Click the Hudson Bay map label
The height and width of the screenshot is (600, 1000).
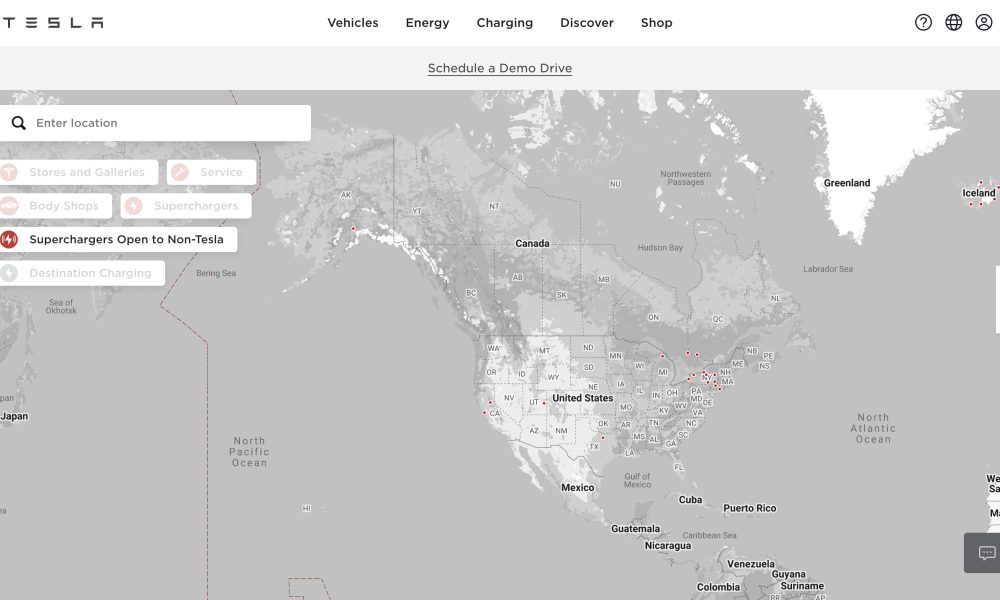click(x=660, y=247)
